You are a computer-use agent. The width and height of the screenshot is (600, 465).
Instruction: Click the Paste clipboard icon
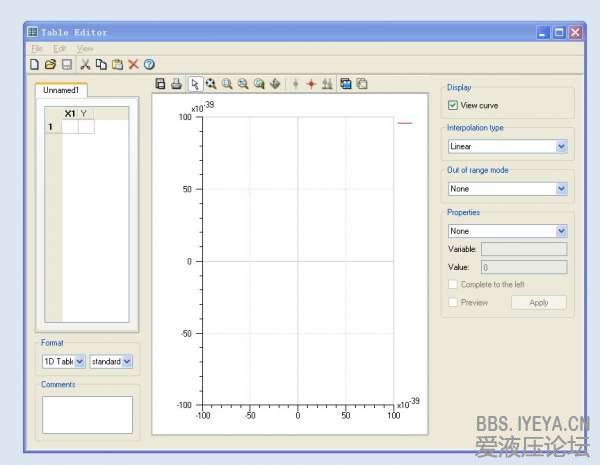tap(117, 64)
